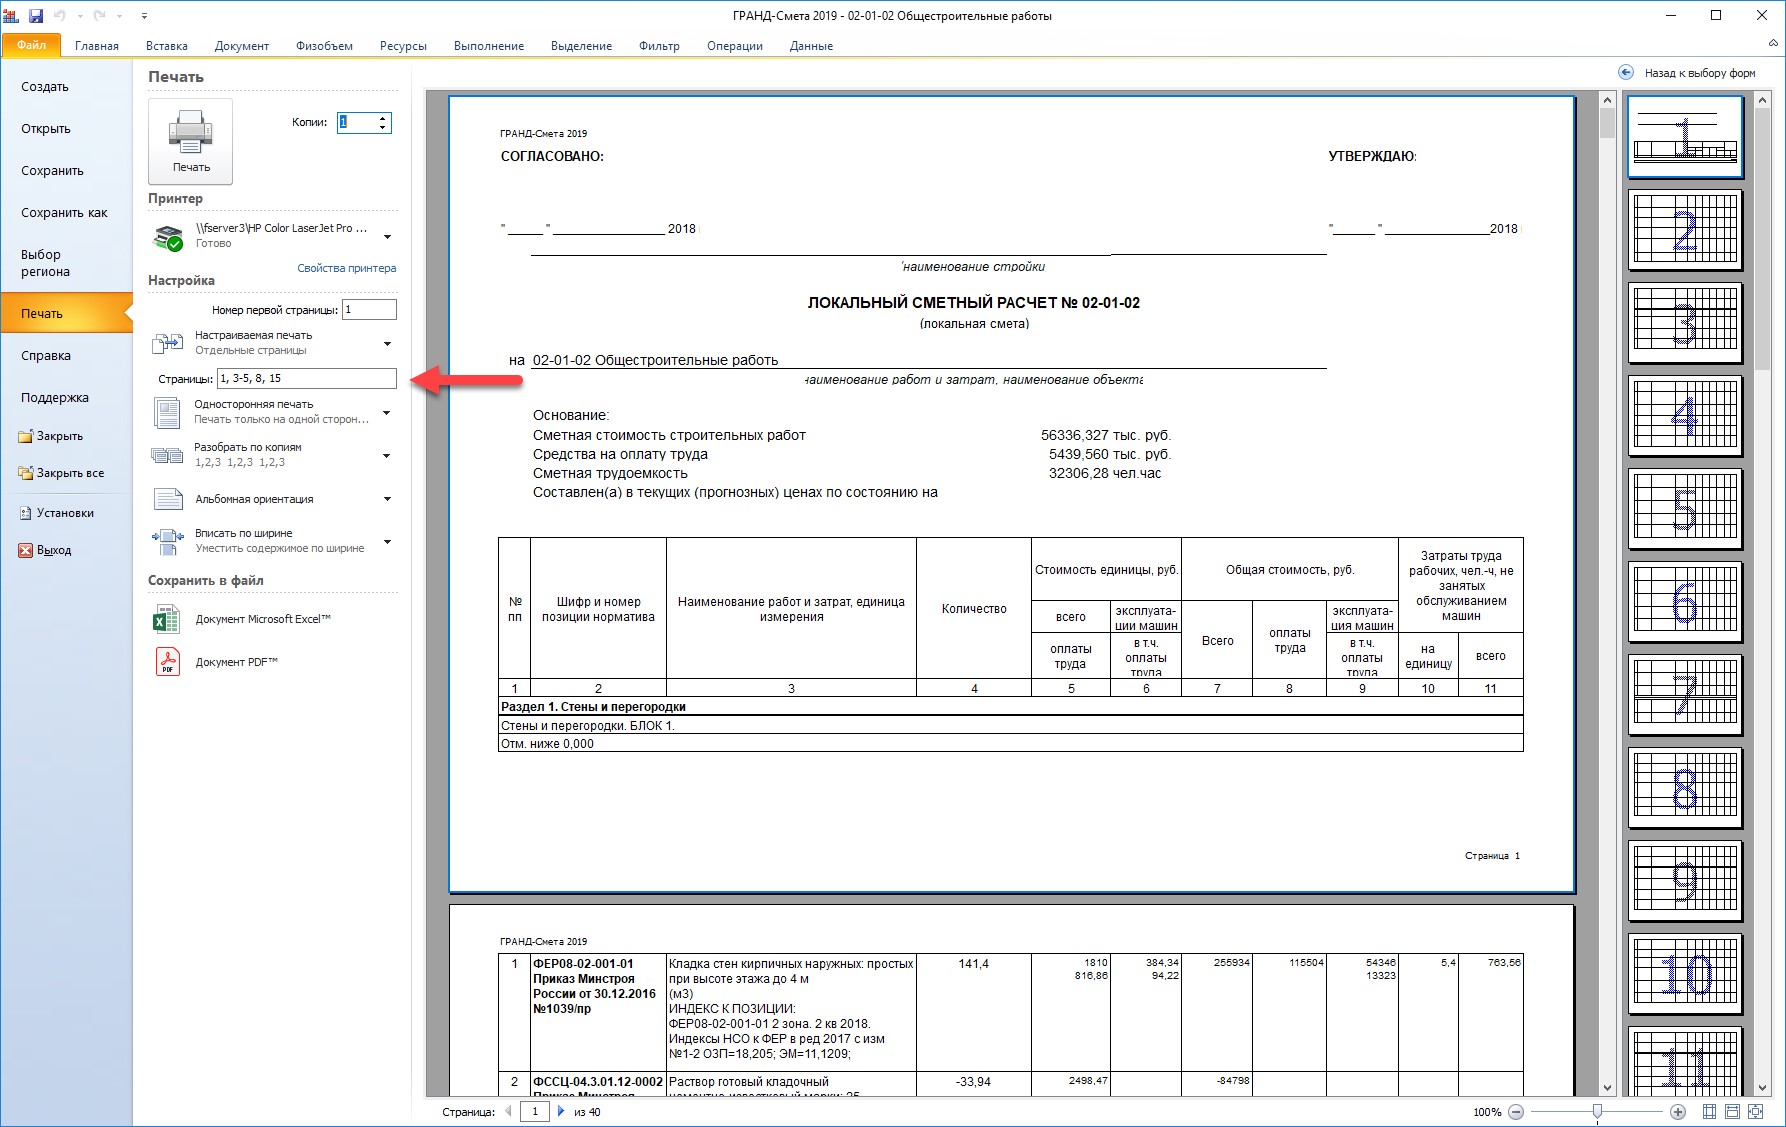Open the Настраиваемая печать dropdown arrow
This screenshot has height=1127, width=1786.
[x=387, y=344]
